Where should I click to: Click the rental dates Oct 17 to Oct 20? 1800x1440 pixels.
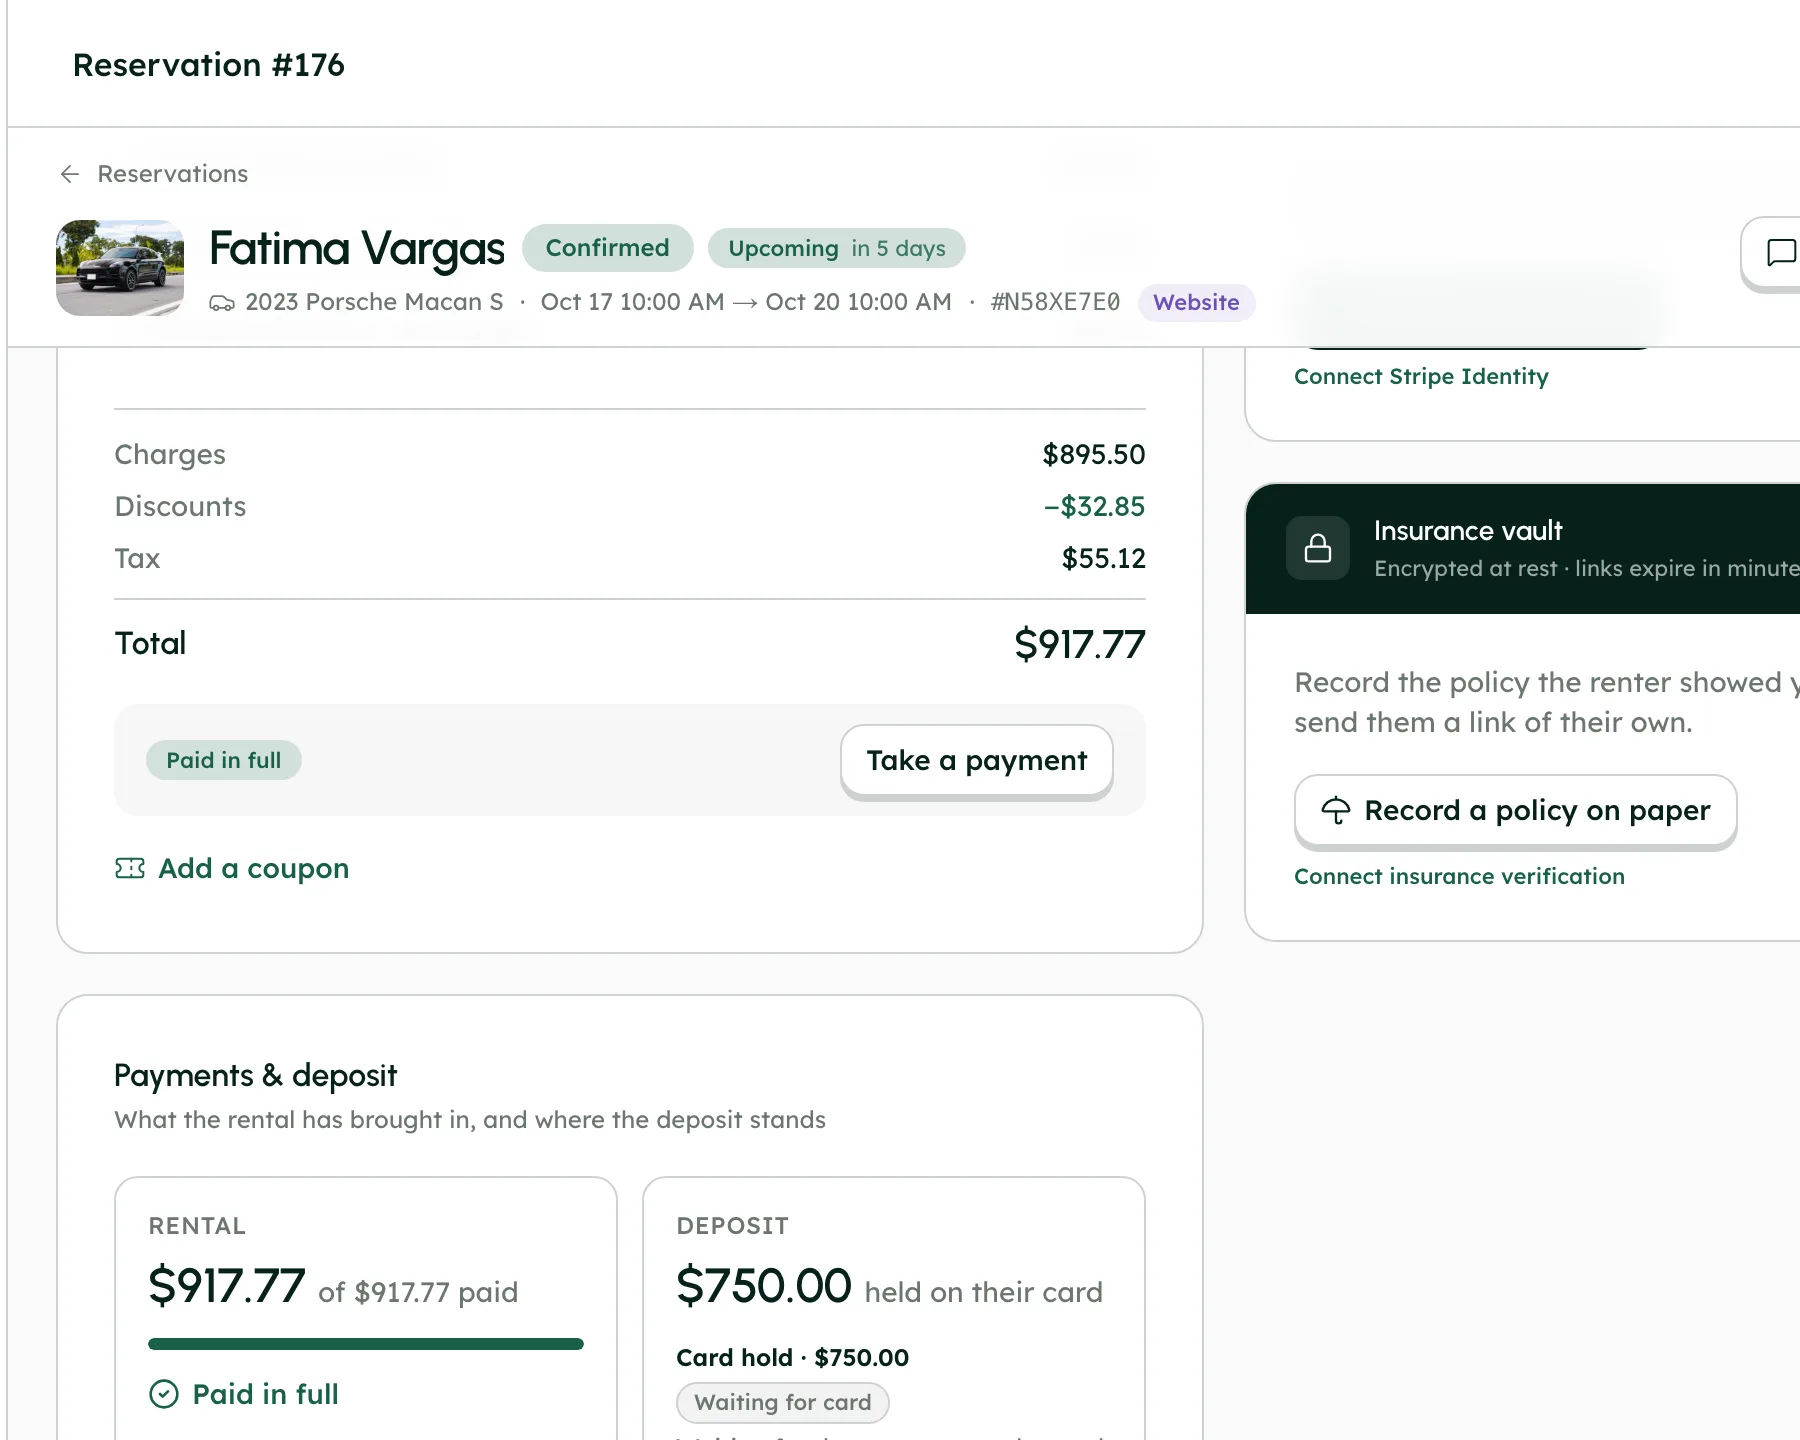click(746, 302)
